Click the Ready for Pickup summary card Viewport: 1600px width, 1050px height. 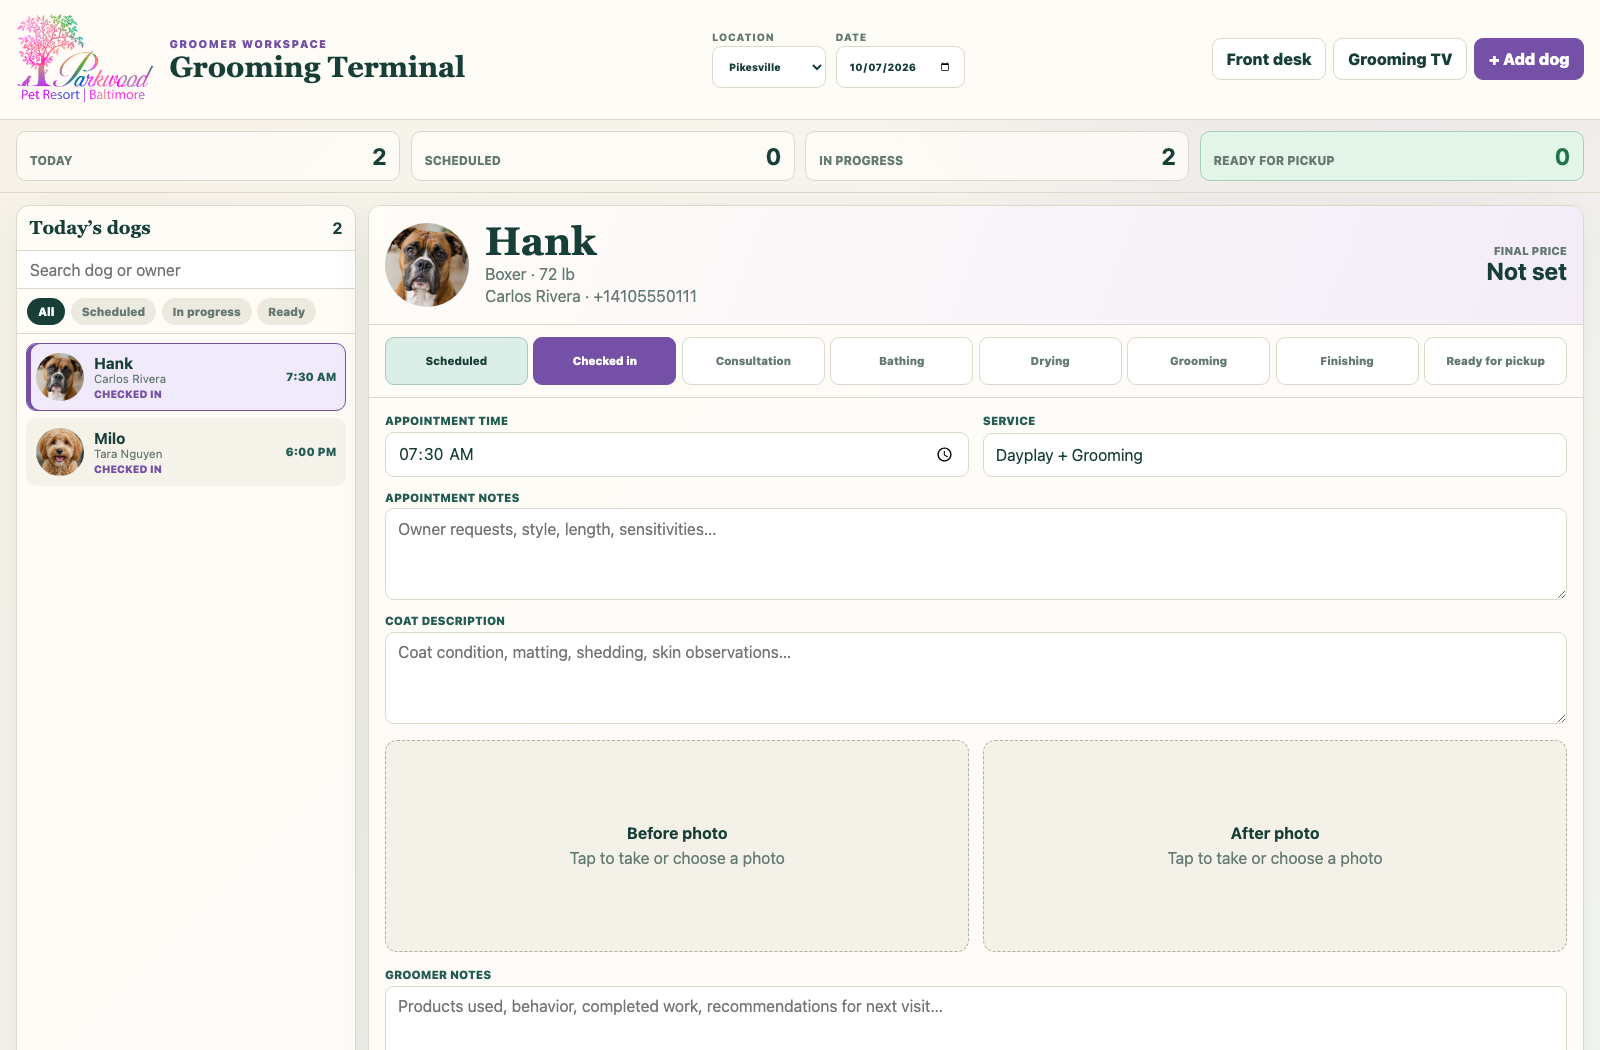click(1392, 156)
